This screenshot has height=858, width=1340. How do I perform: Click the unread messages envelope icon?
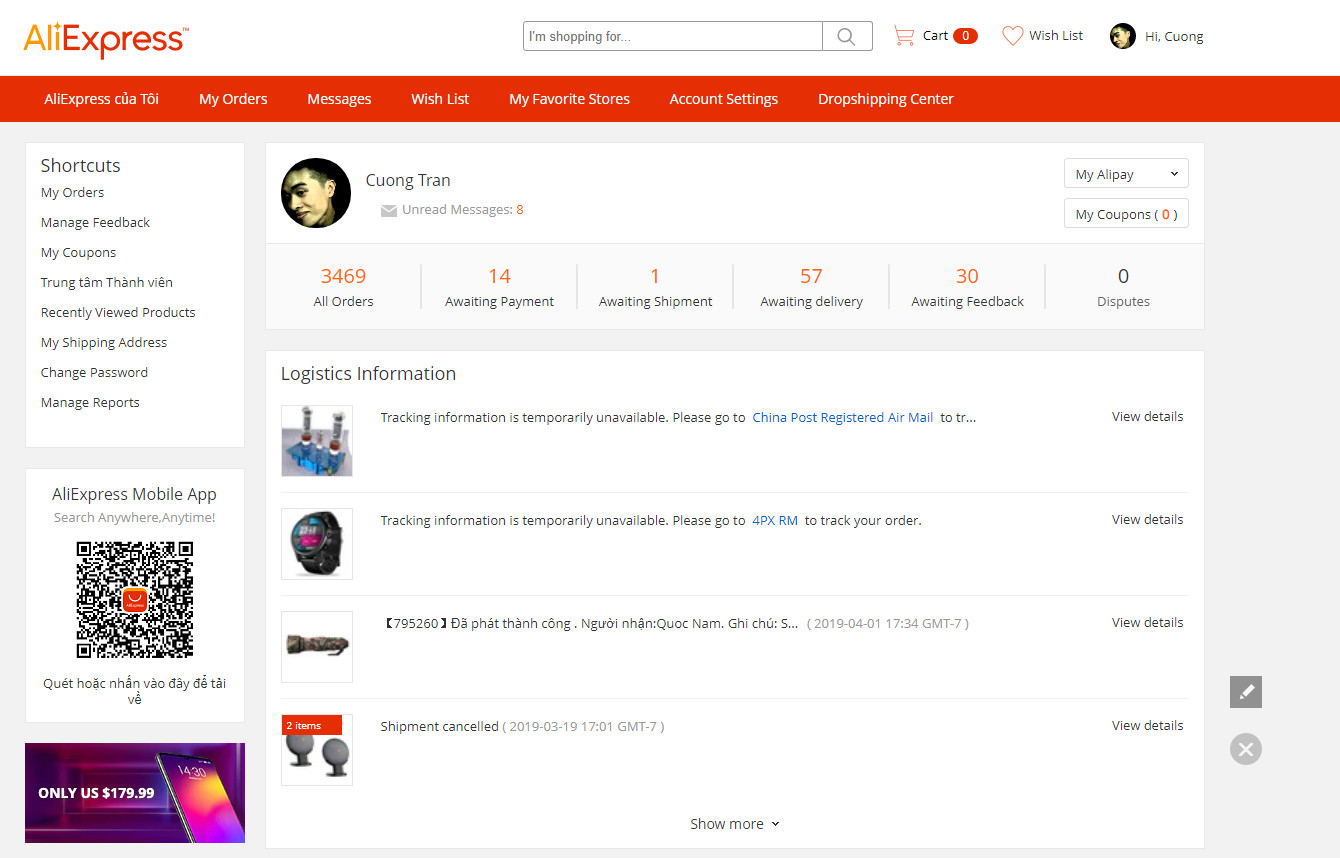coord(389,211)
